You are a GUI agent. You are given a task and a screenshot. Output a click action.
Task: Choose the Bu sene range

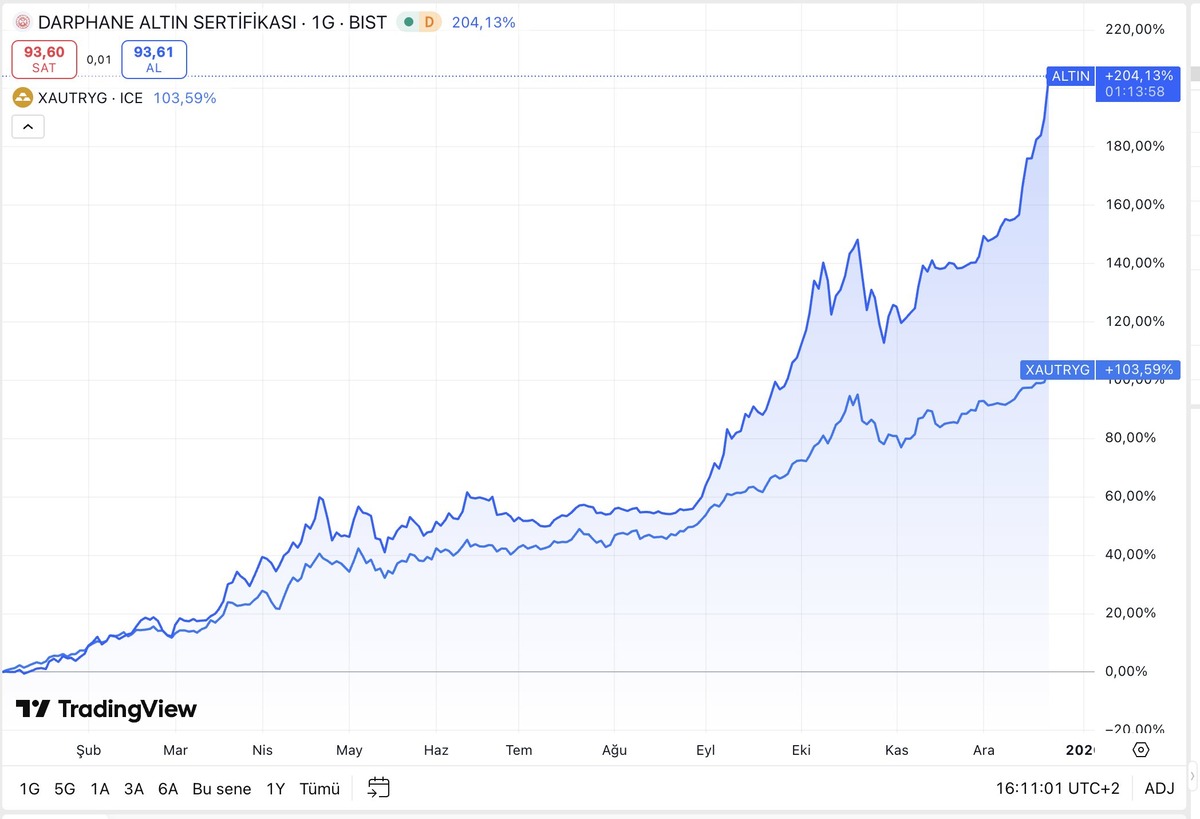point(222,788)
